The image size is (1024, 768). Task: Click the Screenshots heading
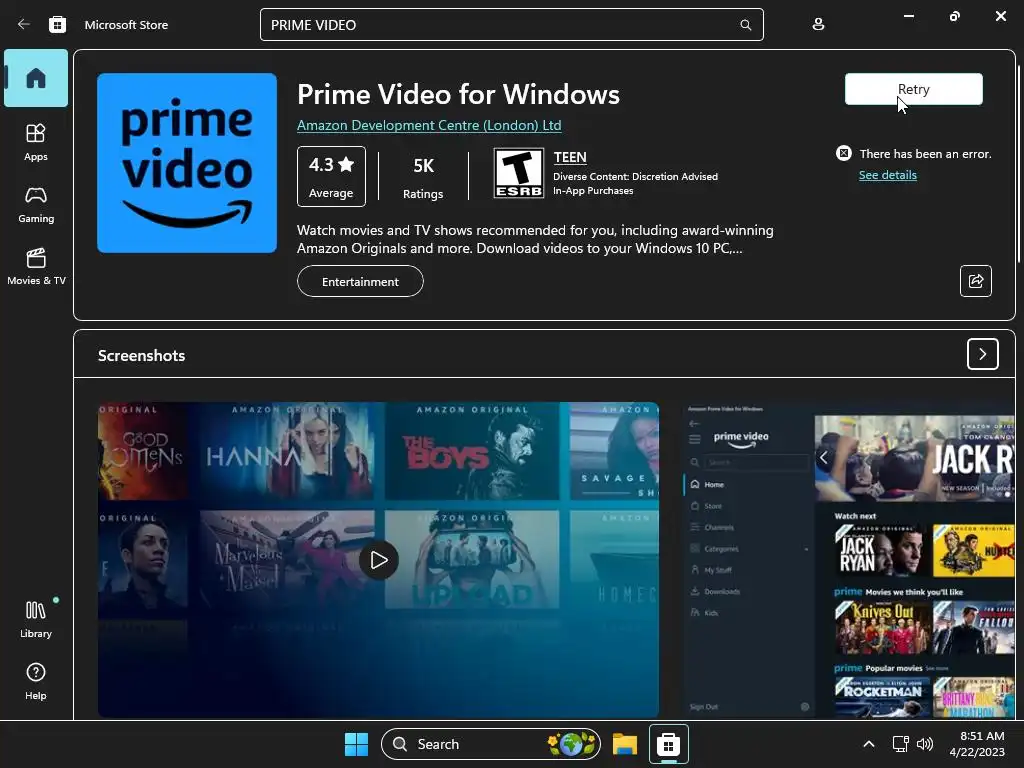(142, 355)
